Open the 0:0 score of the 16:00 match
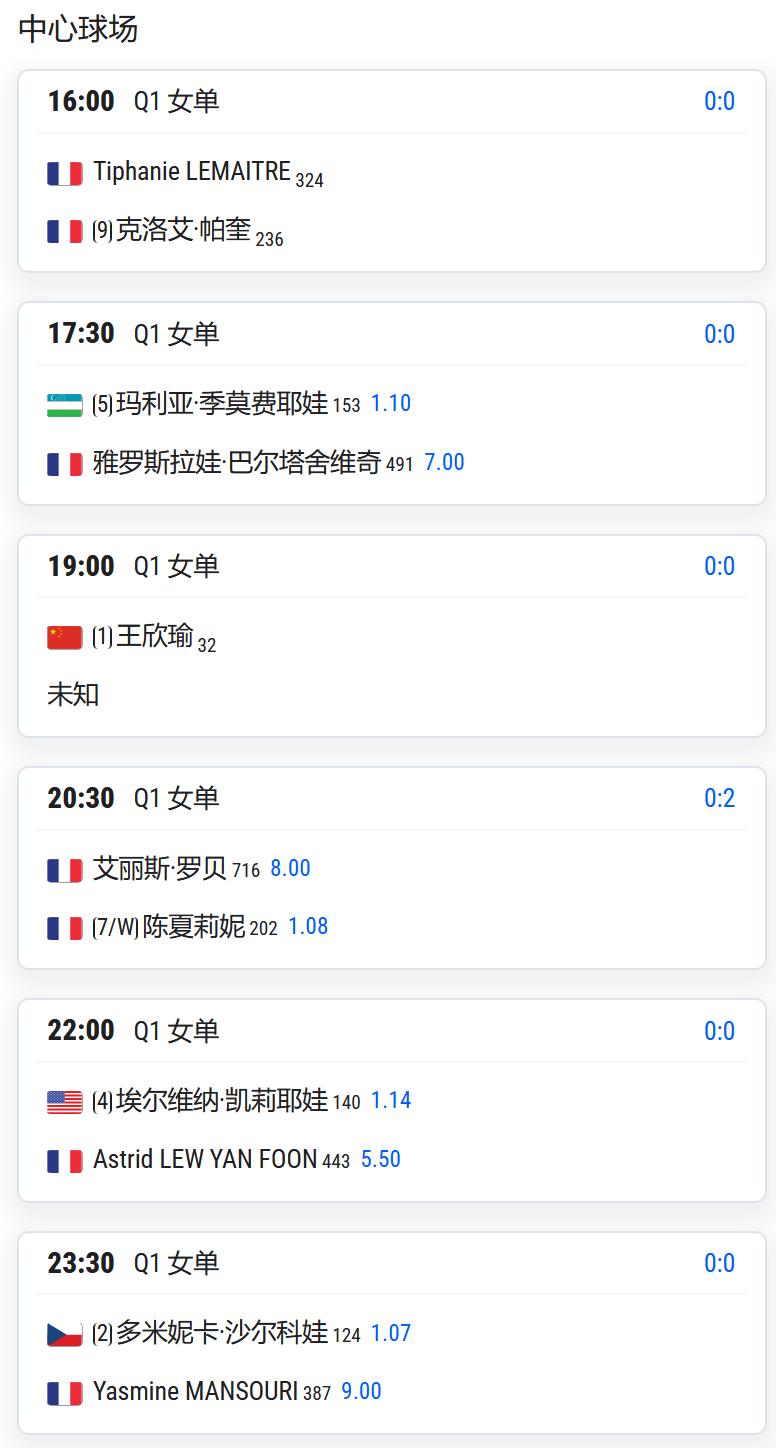 click(720, 101)
